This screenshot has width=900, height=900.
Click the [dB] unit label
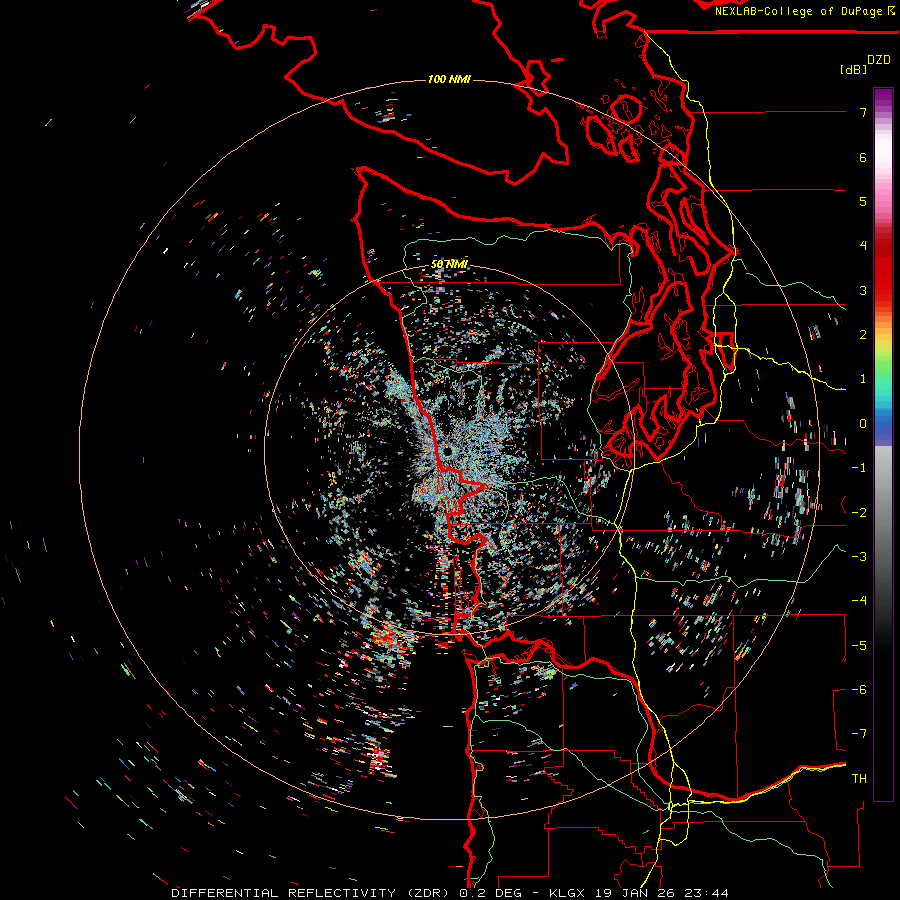tap(853, 69)
